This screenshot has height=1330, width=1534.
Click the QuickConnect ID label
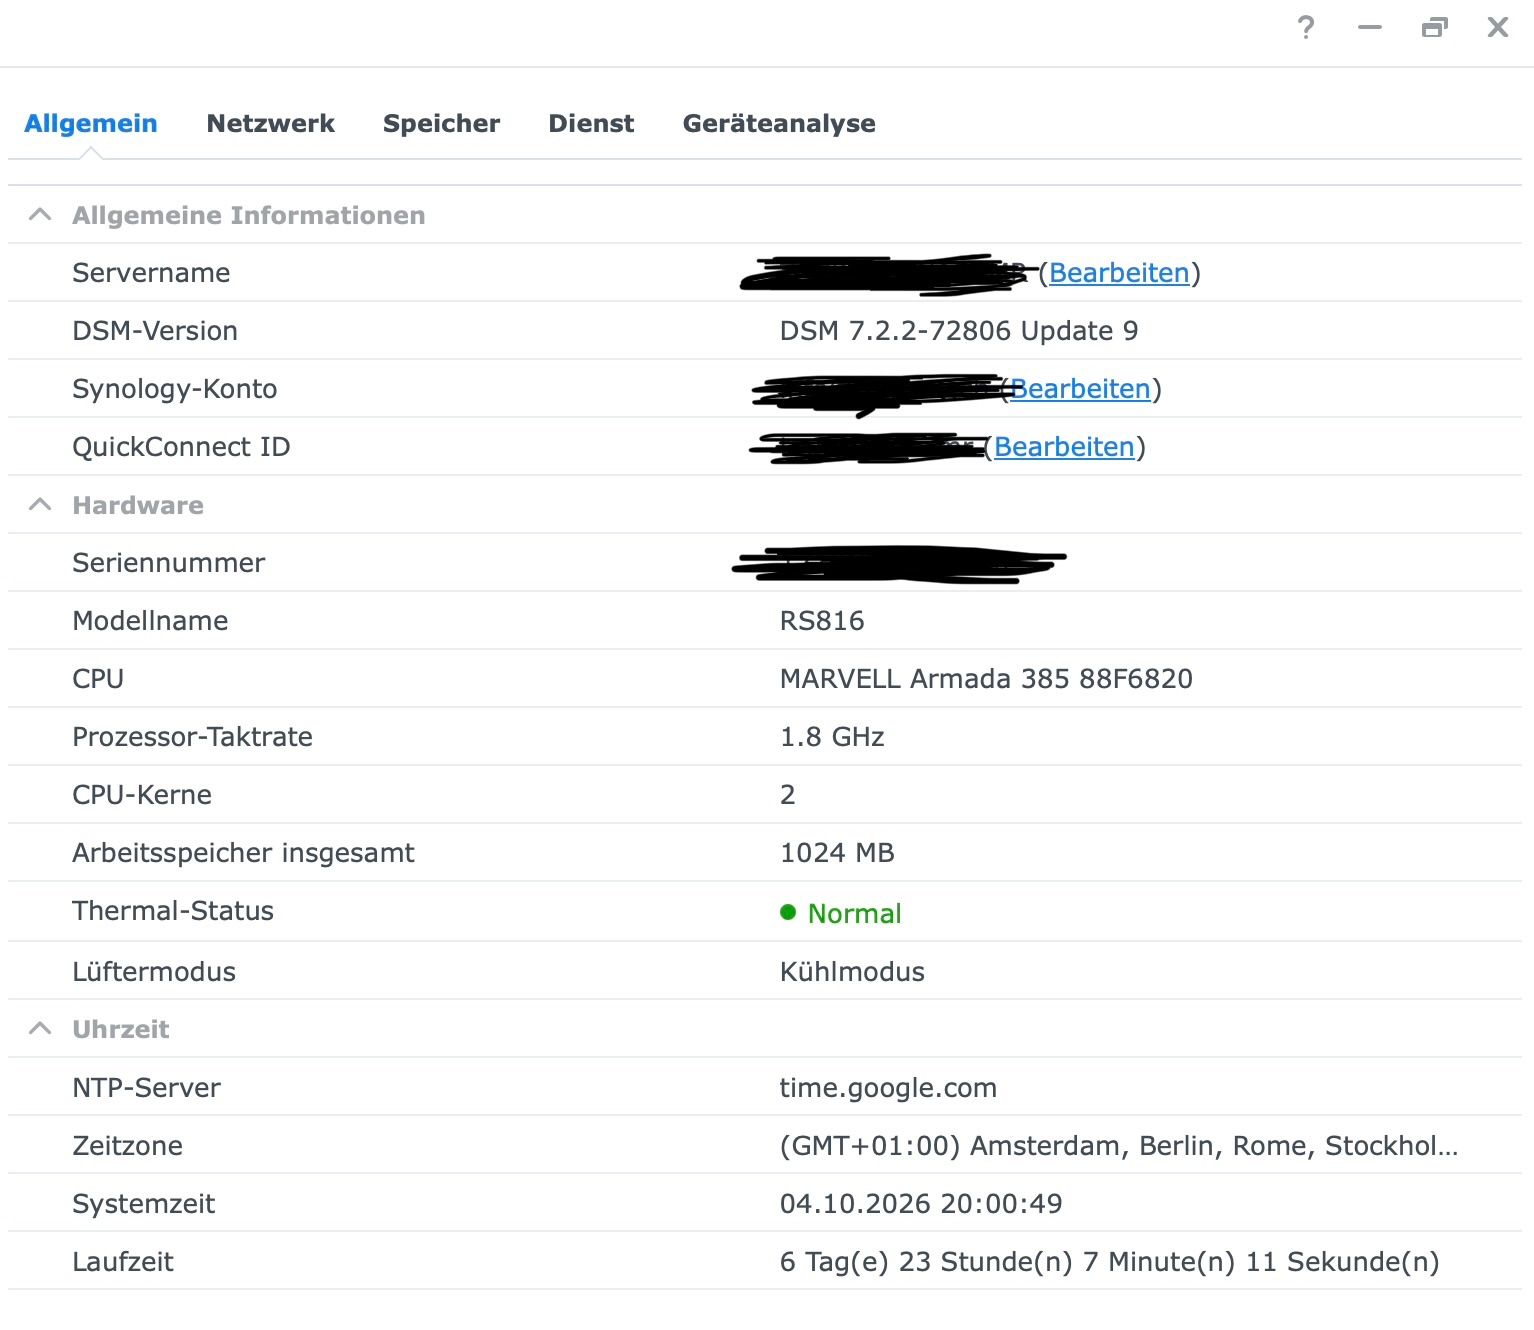[181, 447]
